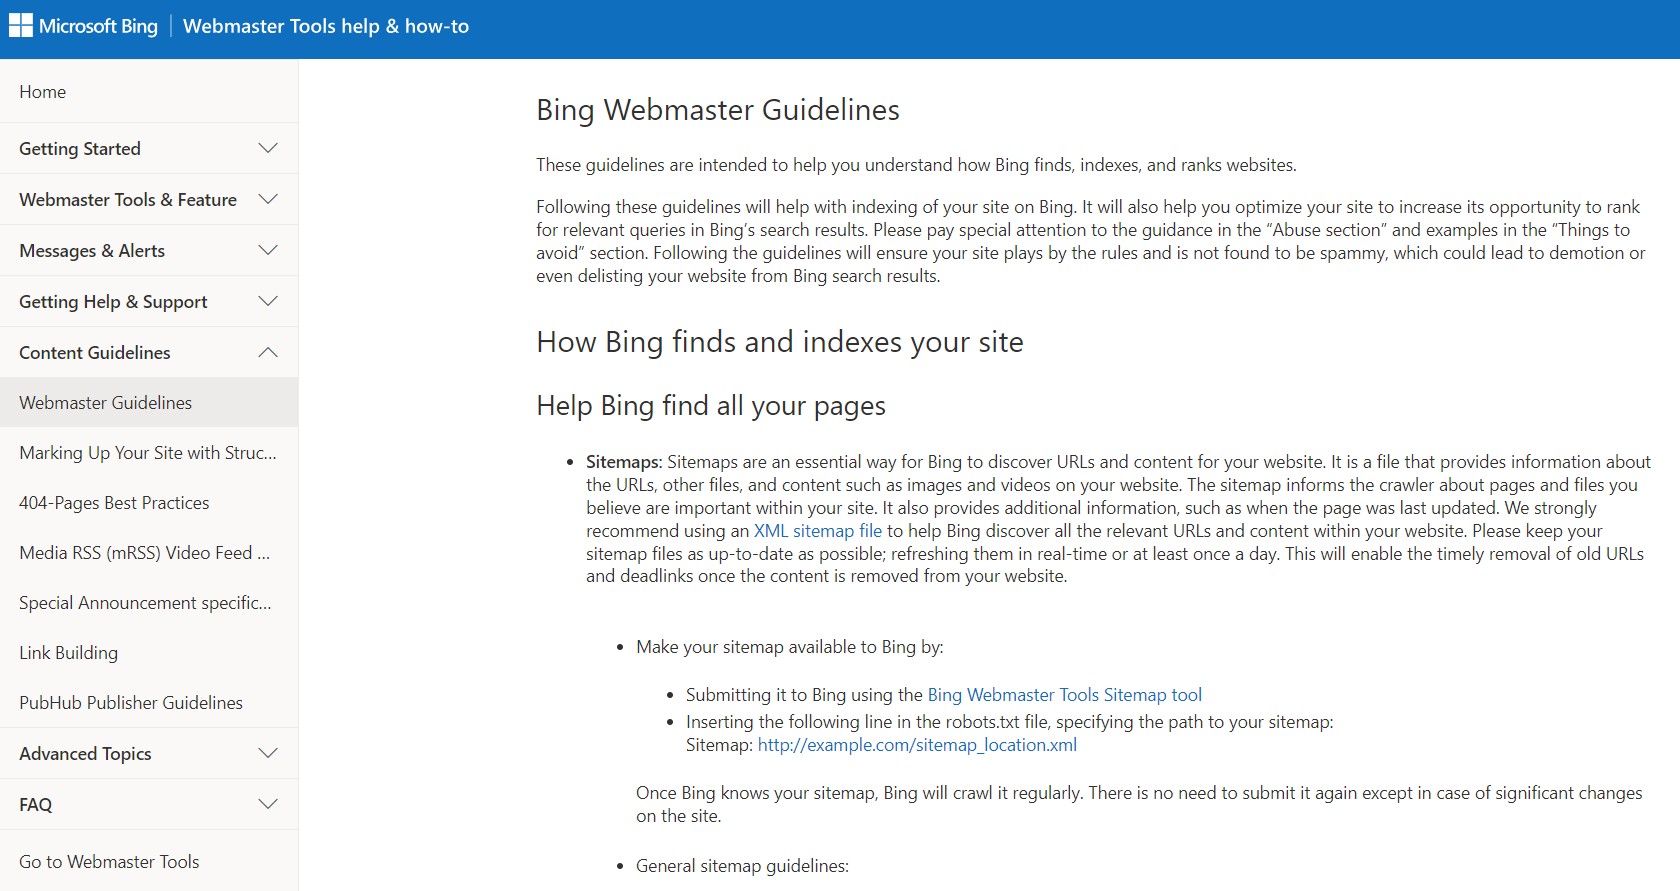Open the Bing Webmaster Tools Sitemap tool link
This screenshot has width=1680, height=891.
(x=1064, y=694)
